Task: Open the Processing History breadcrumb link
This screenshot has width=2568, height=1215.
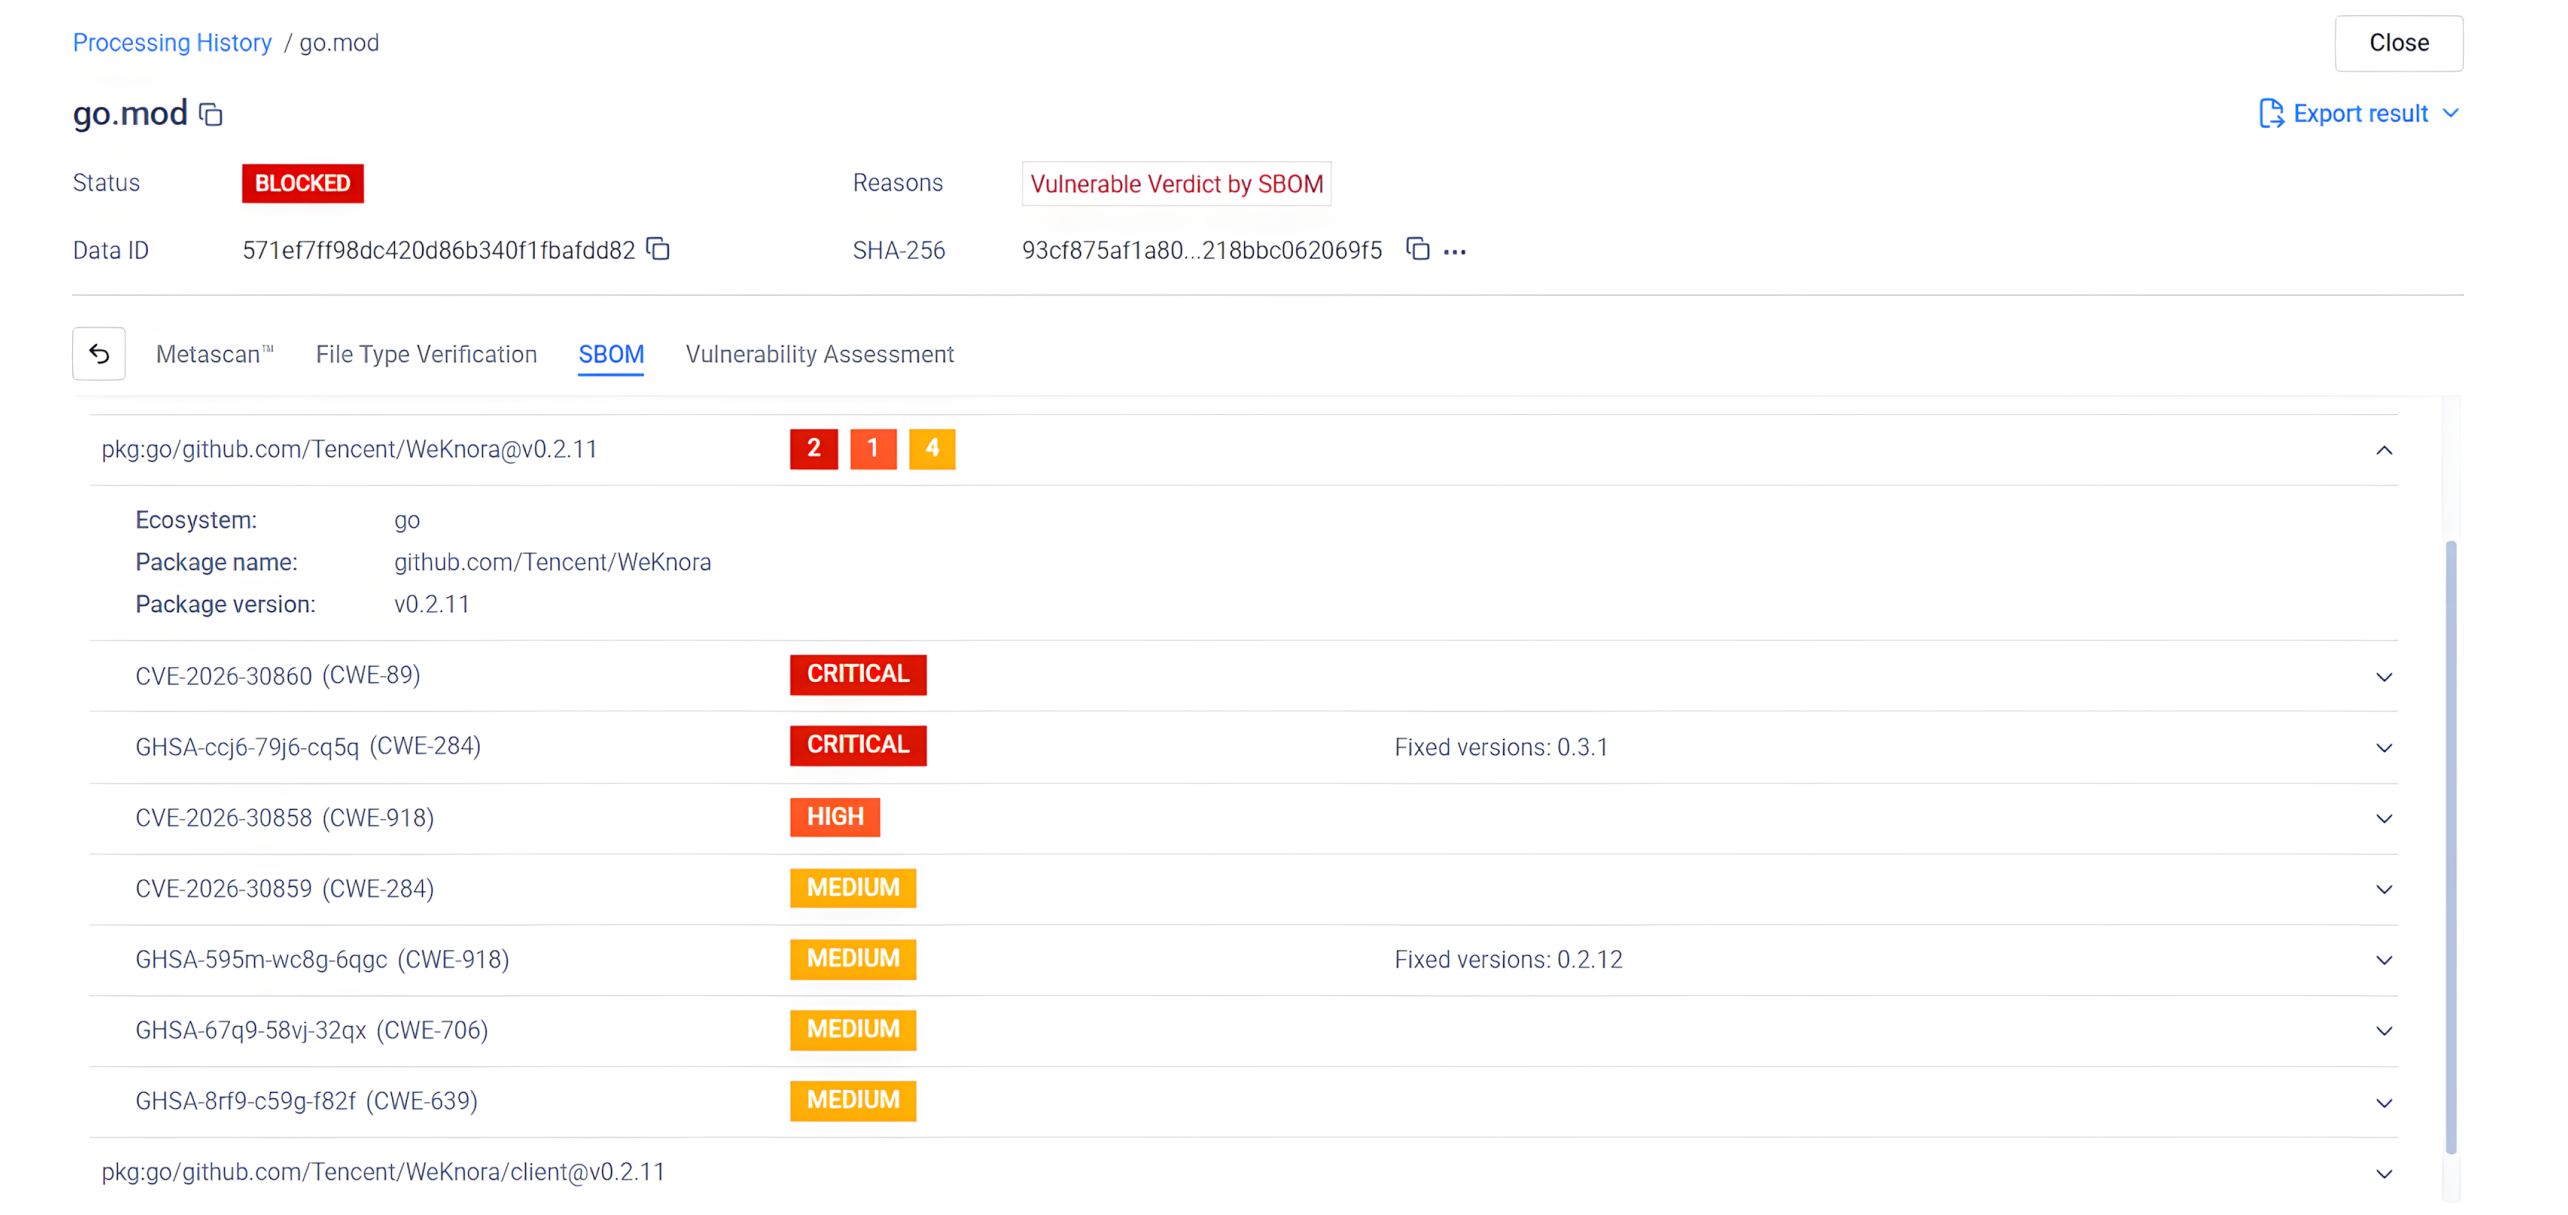Action: tap(172, 43)
